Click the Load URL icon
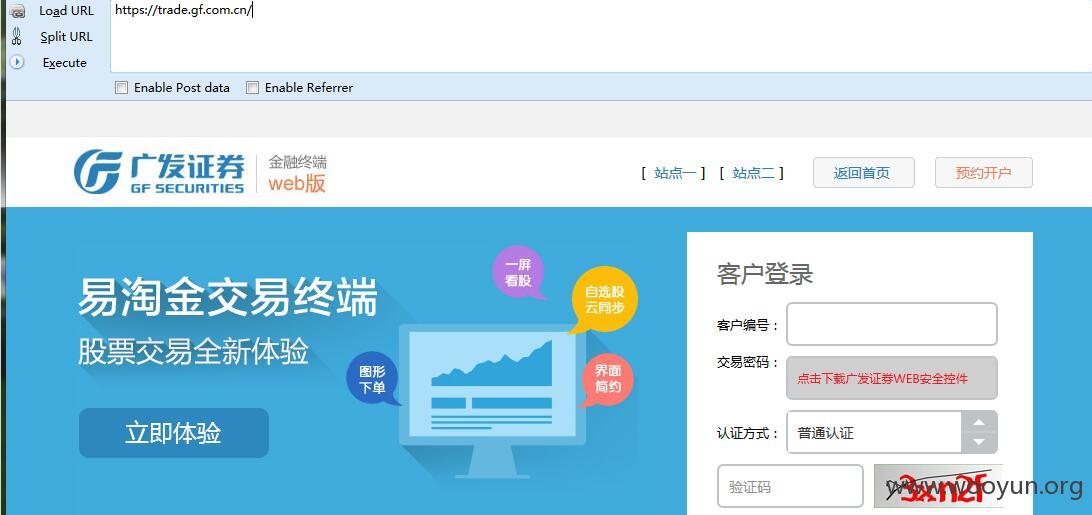This screenshot has height=515, width=1092. point(17,10)
